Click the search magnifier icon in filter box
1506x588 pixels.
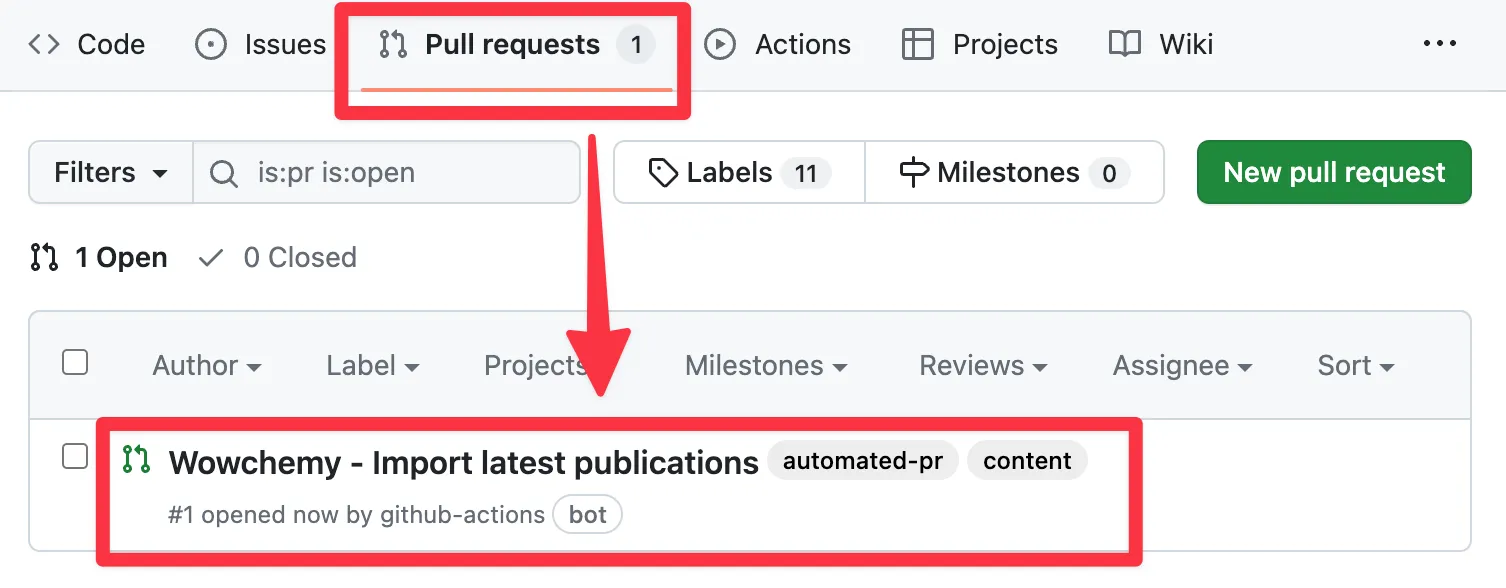click(x=224, y=173)
